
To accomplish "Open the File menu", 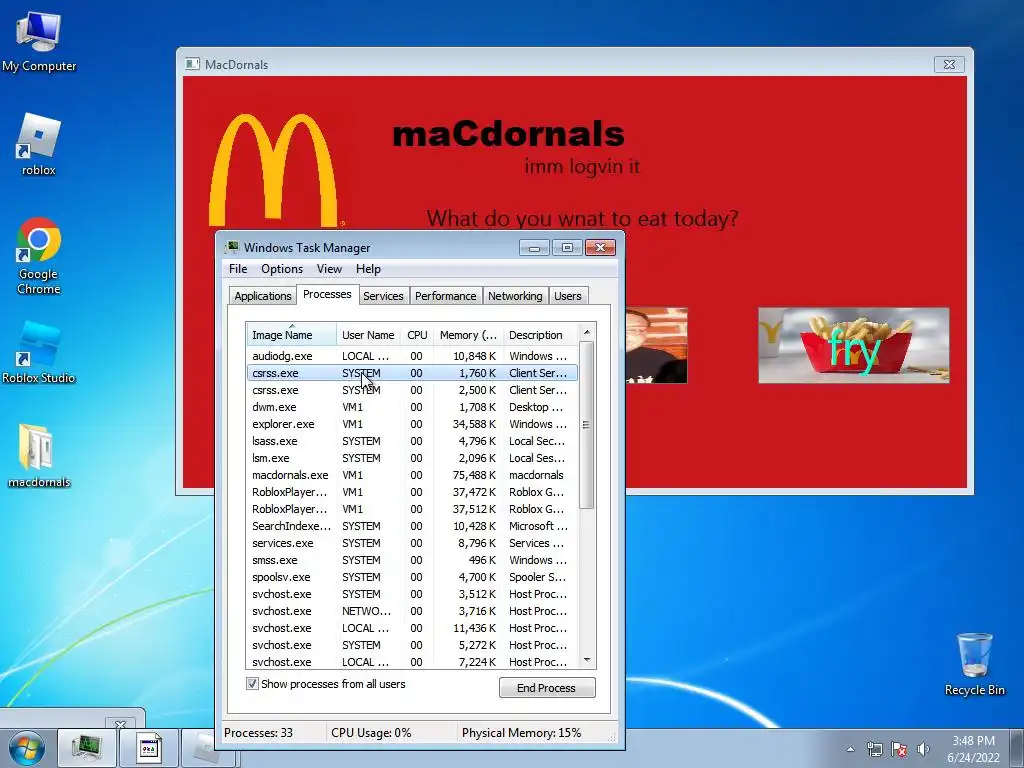I will (x=238, y=269).
